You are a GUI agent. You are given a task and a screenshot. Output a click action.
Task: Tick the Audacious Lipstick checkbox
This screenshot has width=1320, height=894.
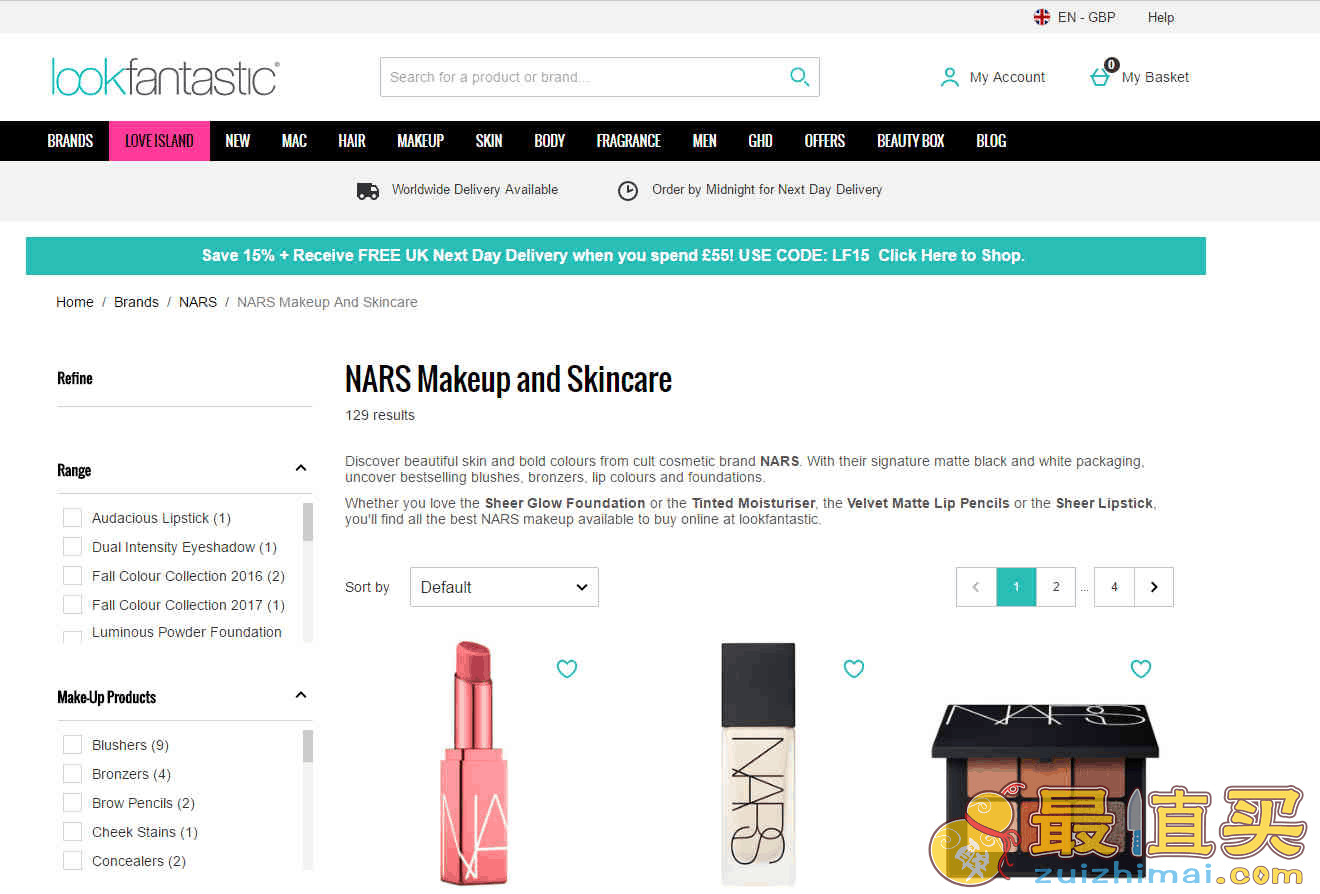tap(72, 518)
